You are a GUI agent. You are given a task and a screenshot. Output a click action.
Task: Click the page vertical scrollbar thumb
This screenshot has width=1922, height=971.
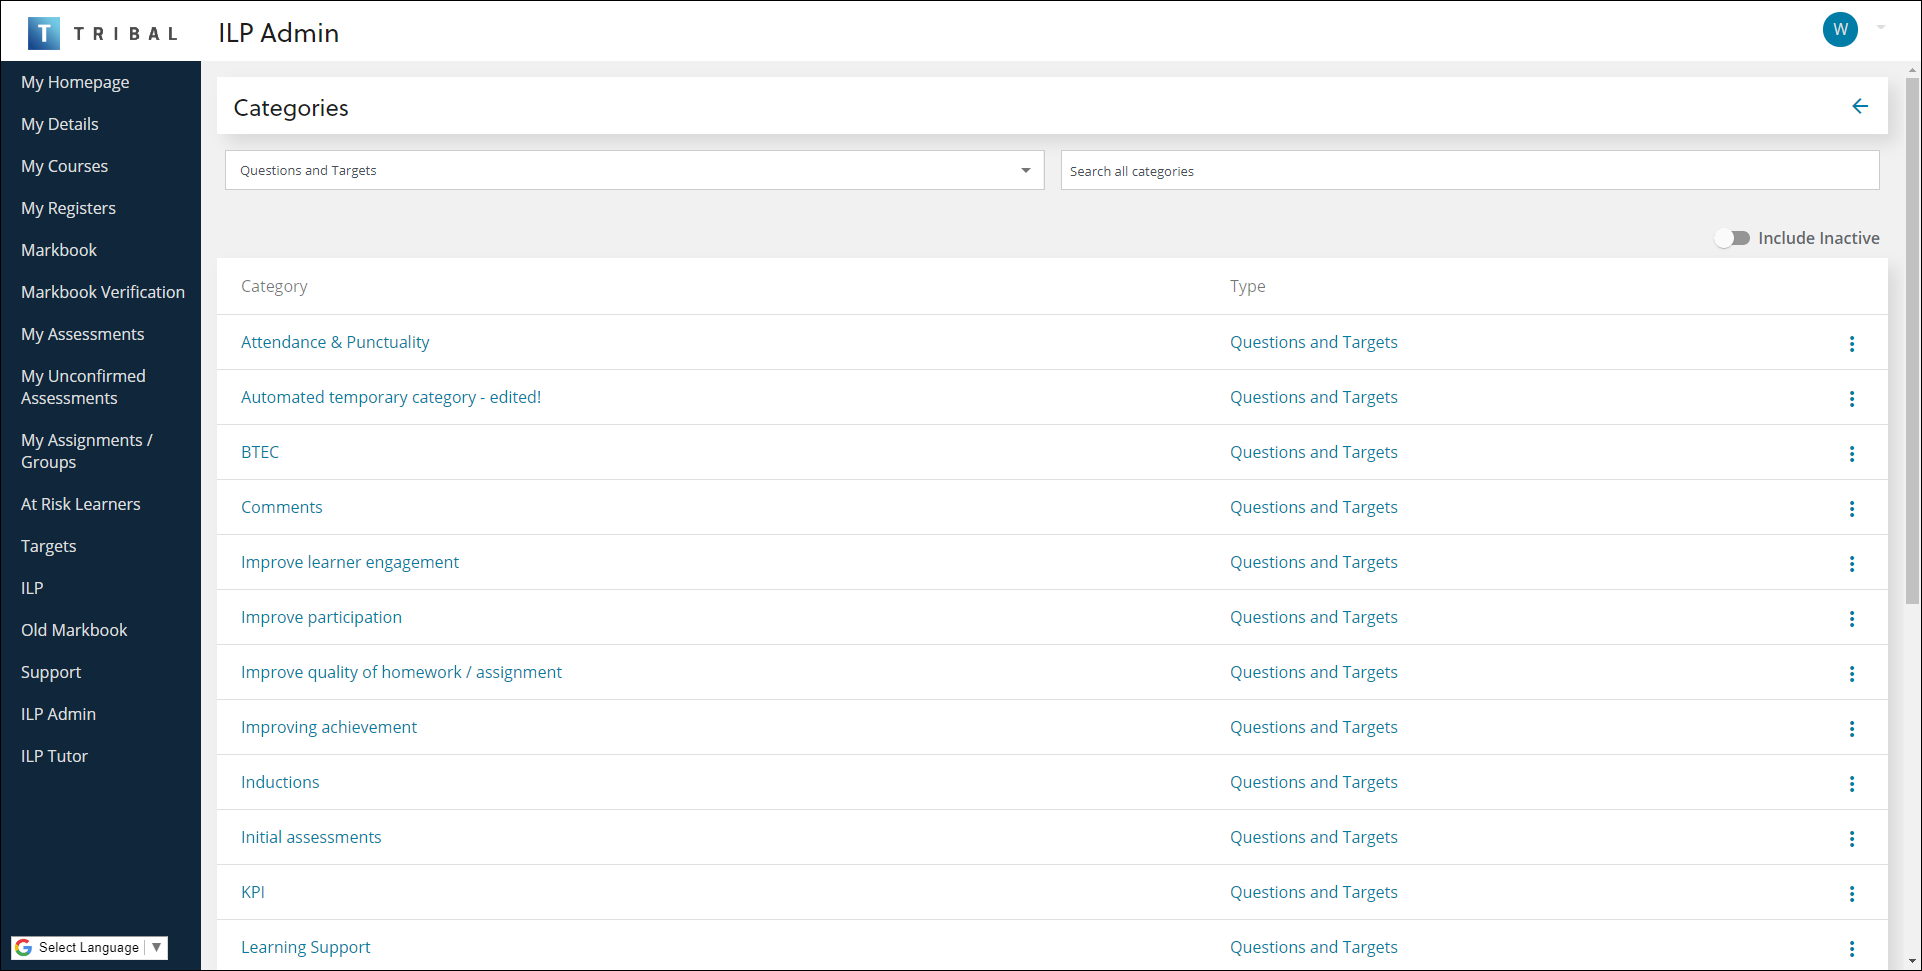(x=1912, y=340)
